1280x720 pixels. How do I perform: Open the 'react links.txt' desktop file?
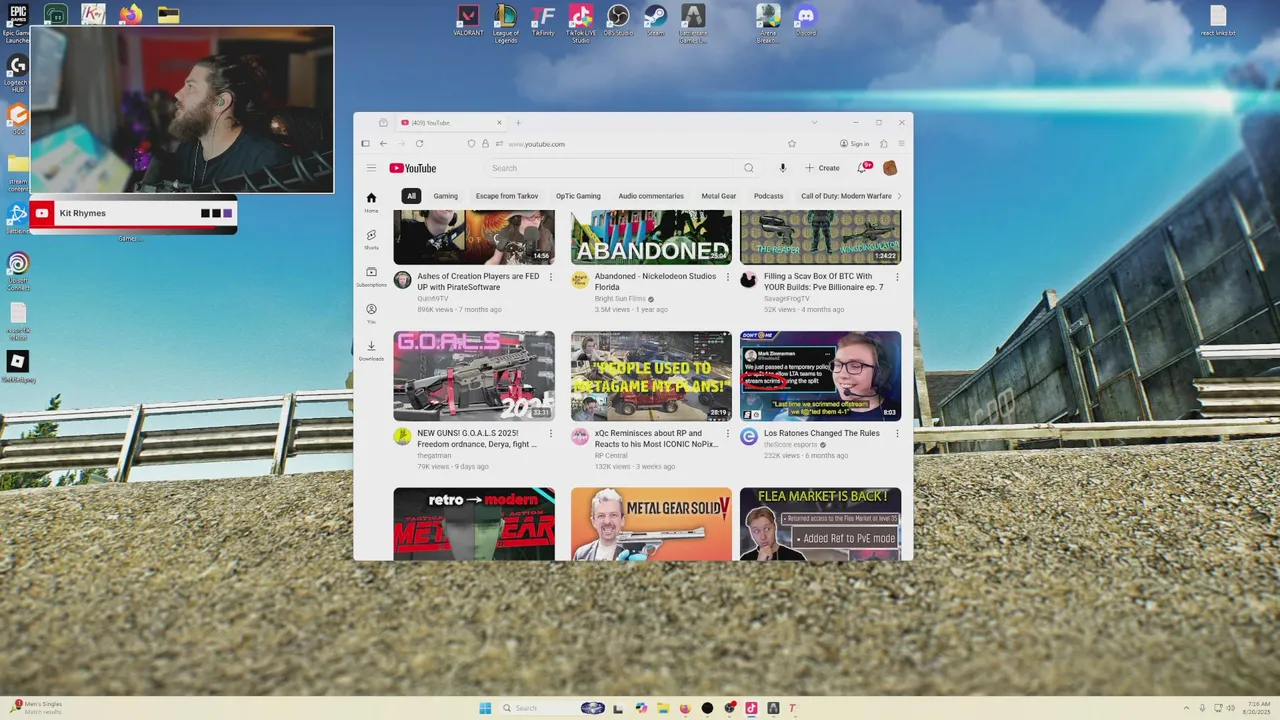click(x=1218, y=21)
